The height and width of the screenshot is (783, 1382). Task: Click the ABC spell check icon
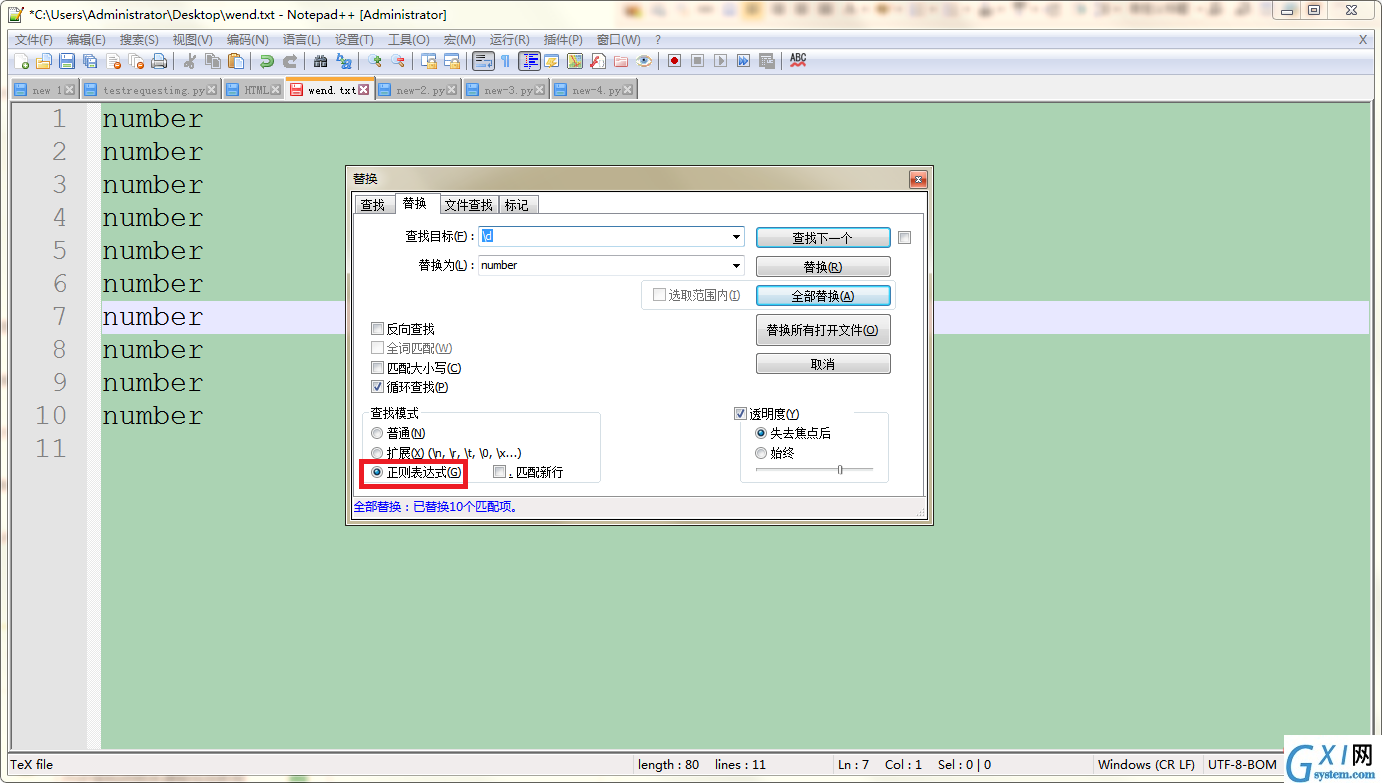pos(798,61)
